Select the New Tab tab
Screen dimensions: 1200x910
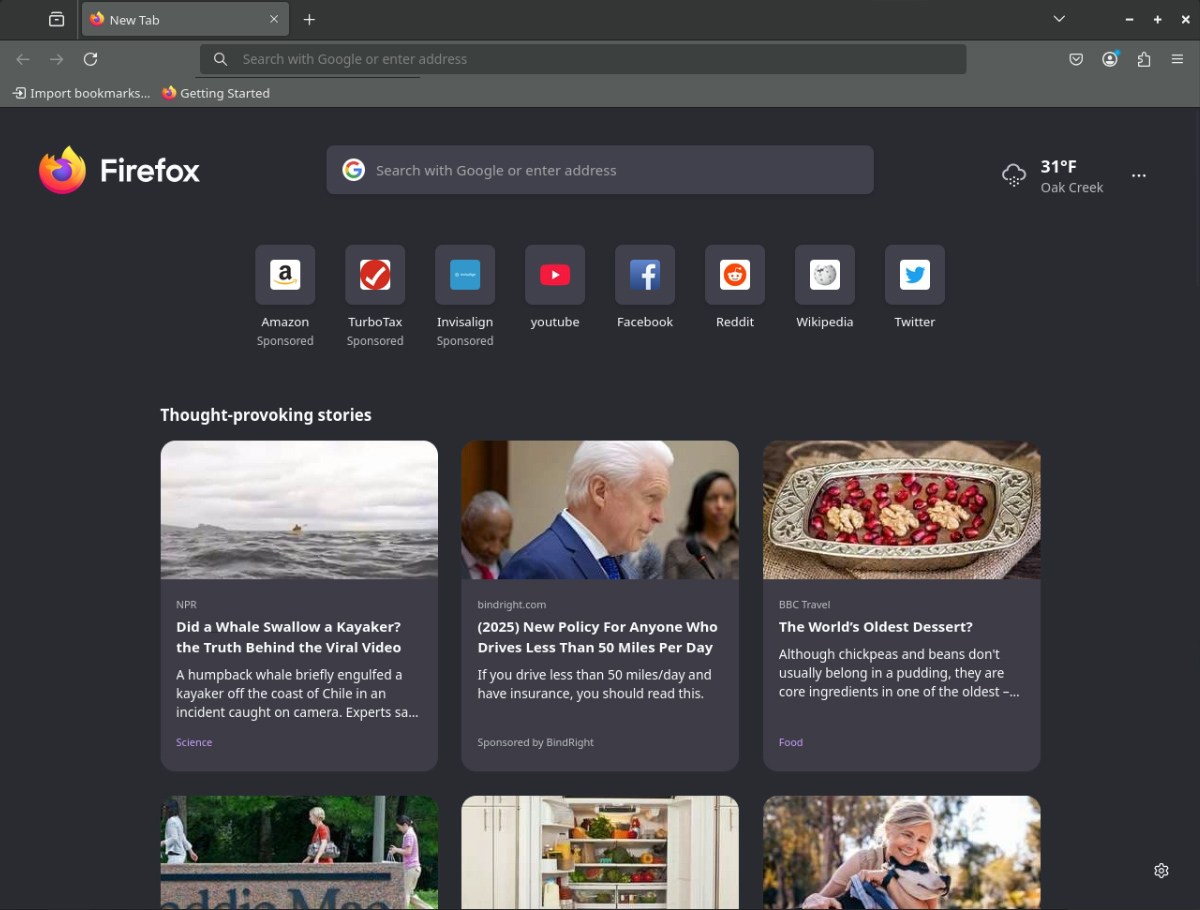[185, 19]
